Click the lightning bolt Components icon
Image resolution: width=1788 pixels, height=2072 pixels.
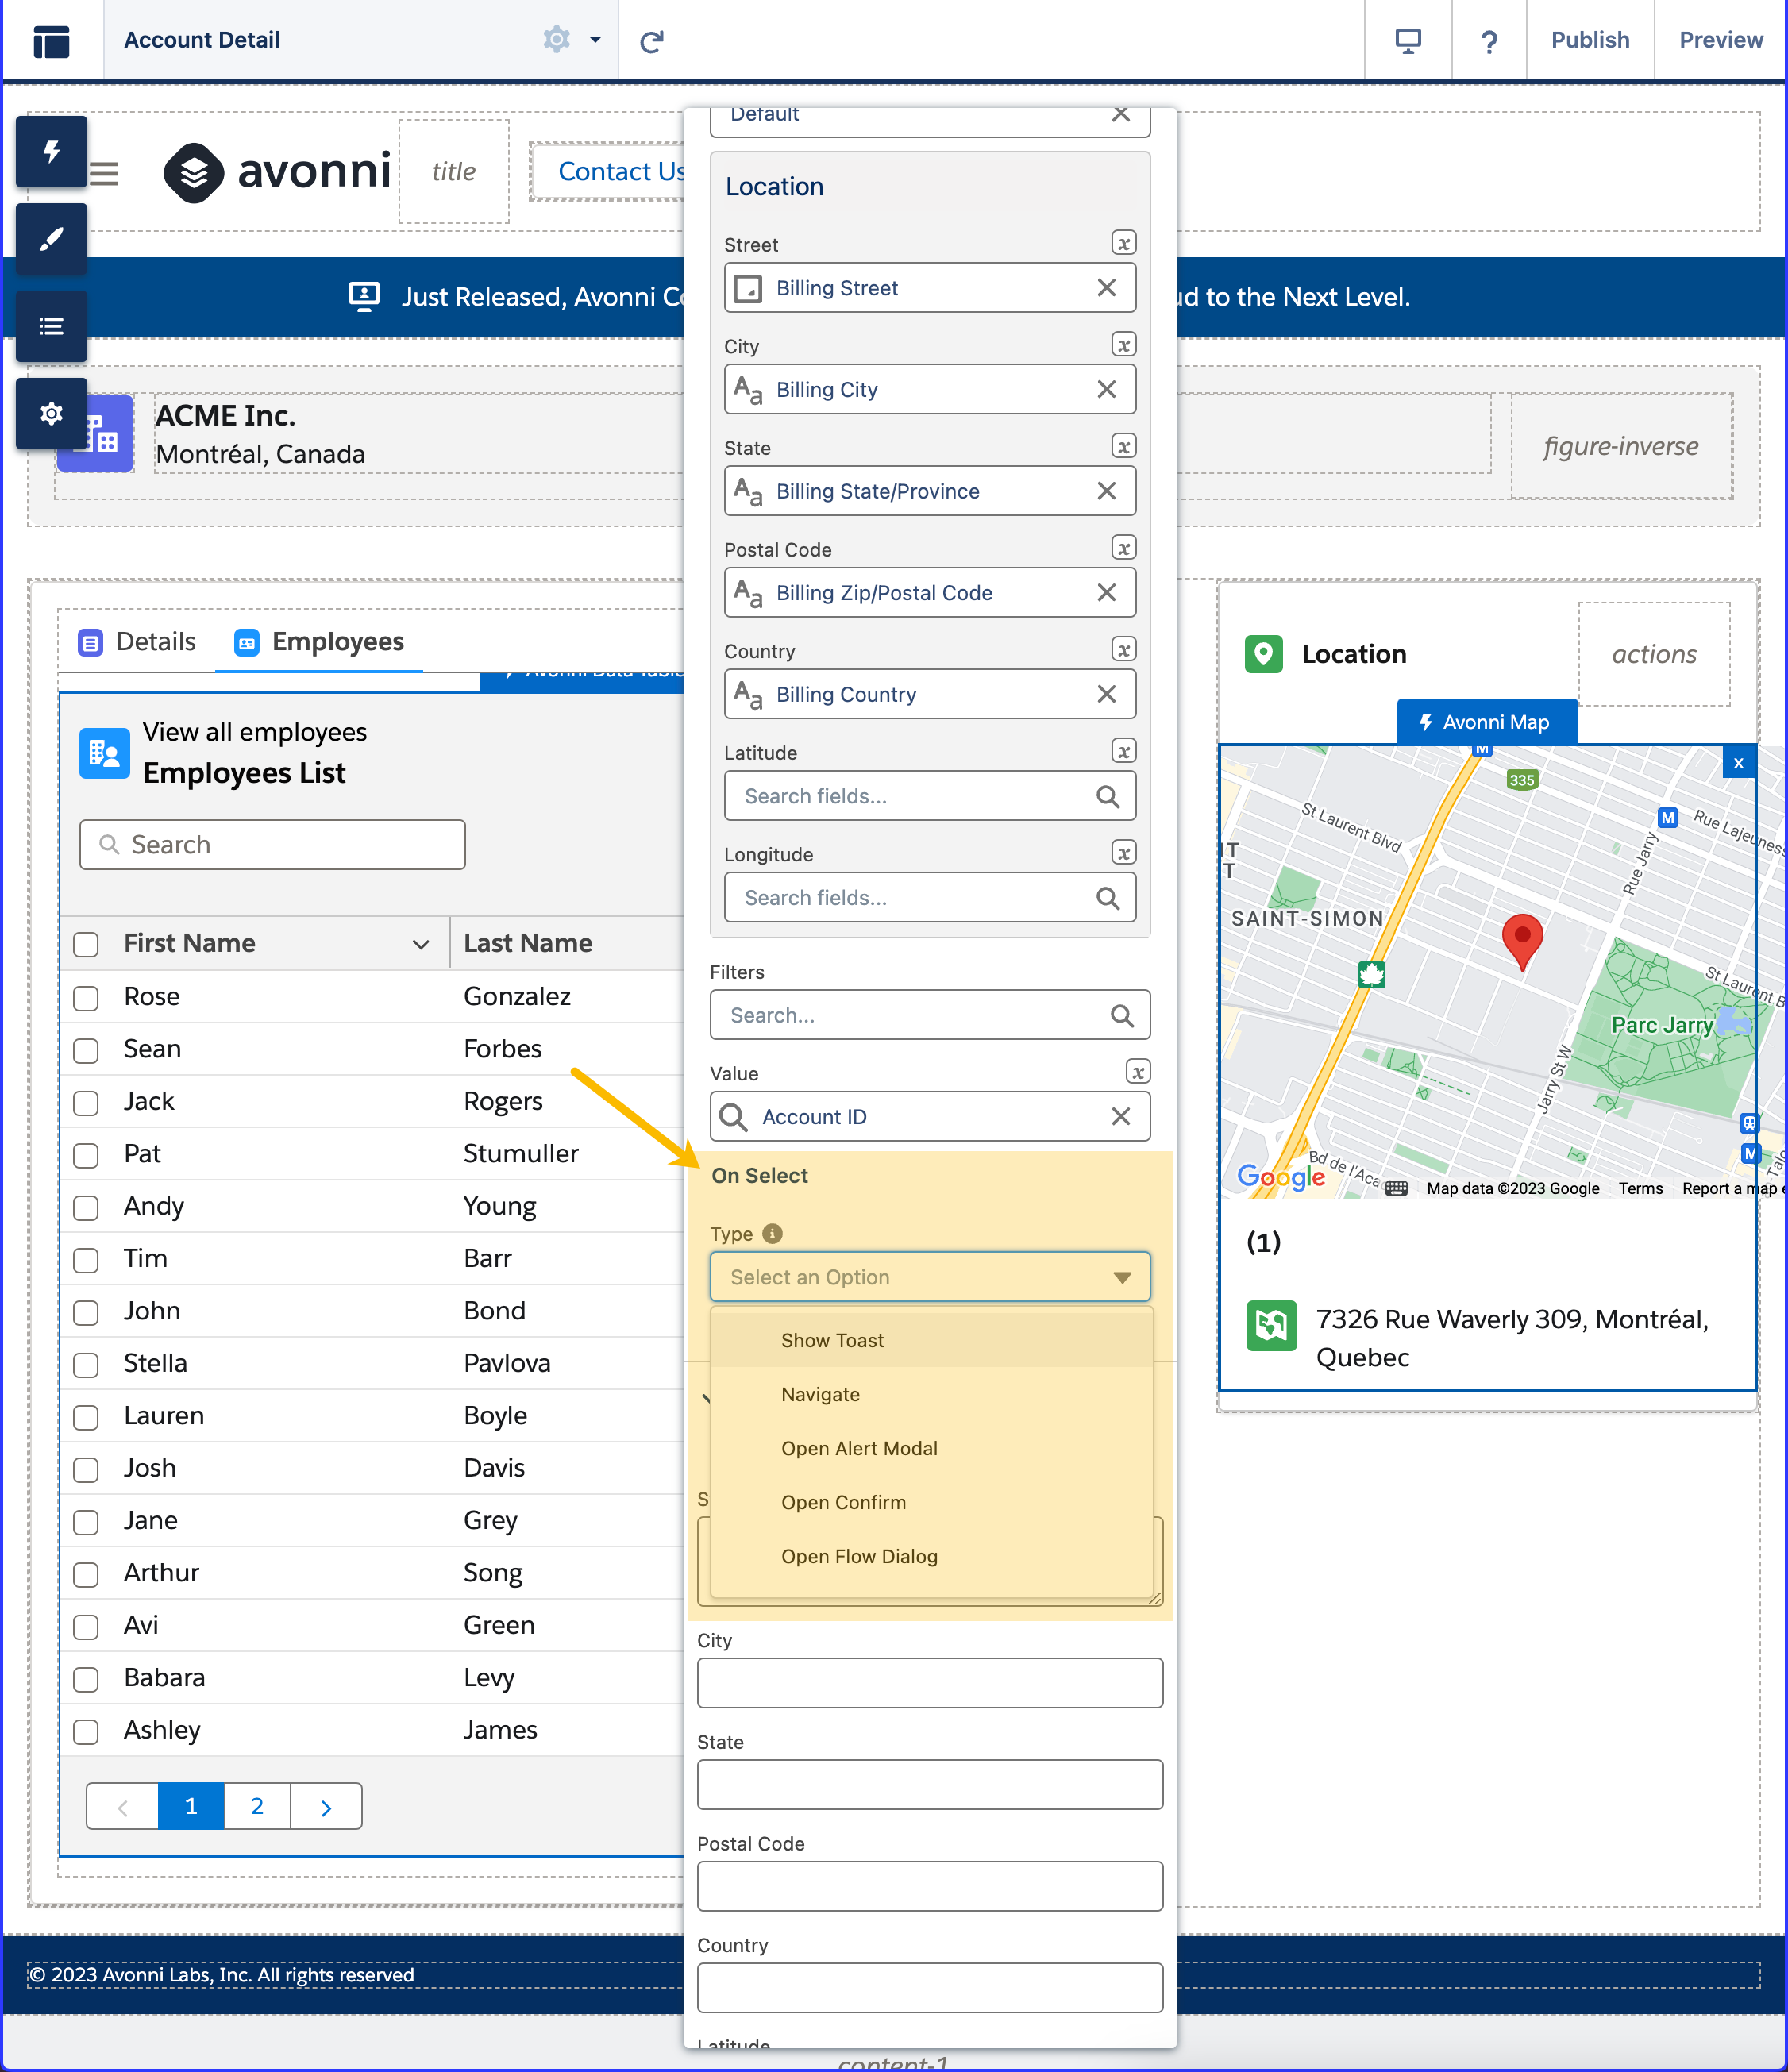(51, 152)
